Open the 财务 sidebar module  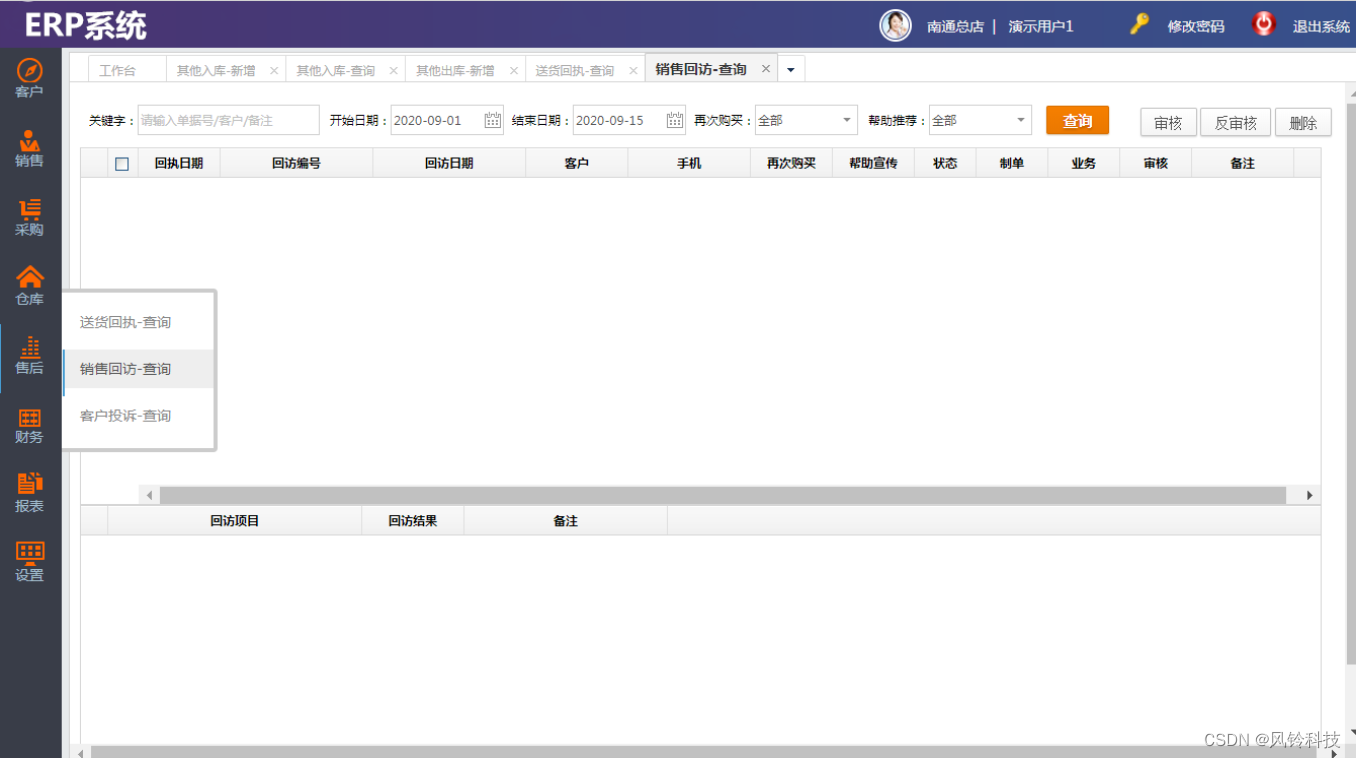click(x=30, y=425)
